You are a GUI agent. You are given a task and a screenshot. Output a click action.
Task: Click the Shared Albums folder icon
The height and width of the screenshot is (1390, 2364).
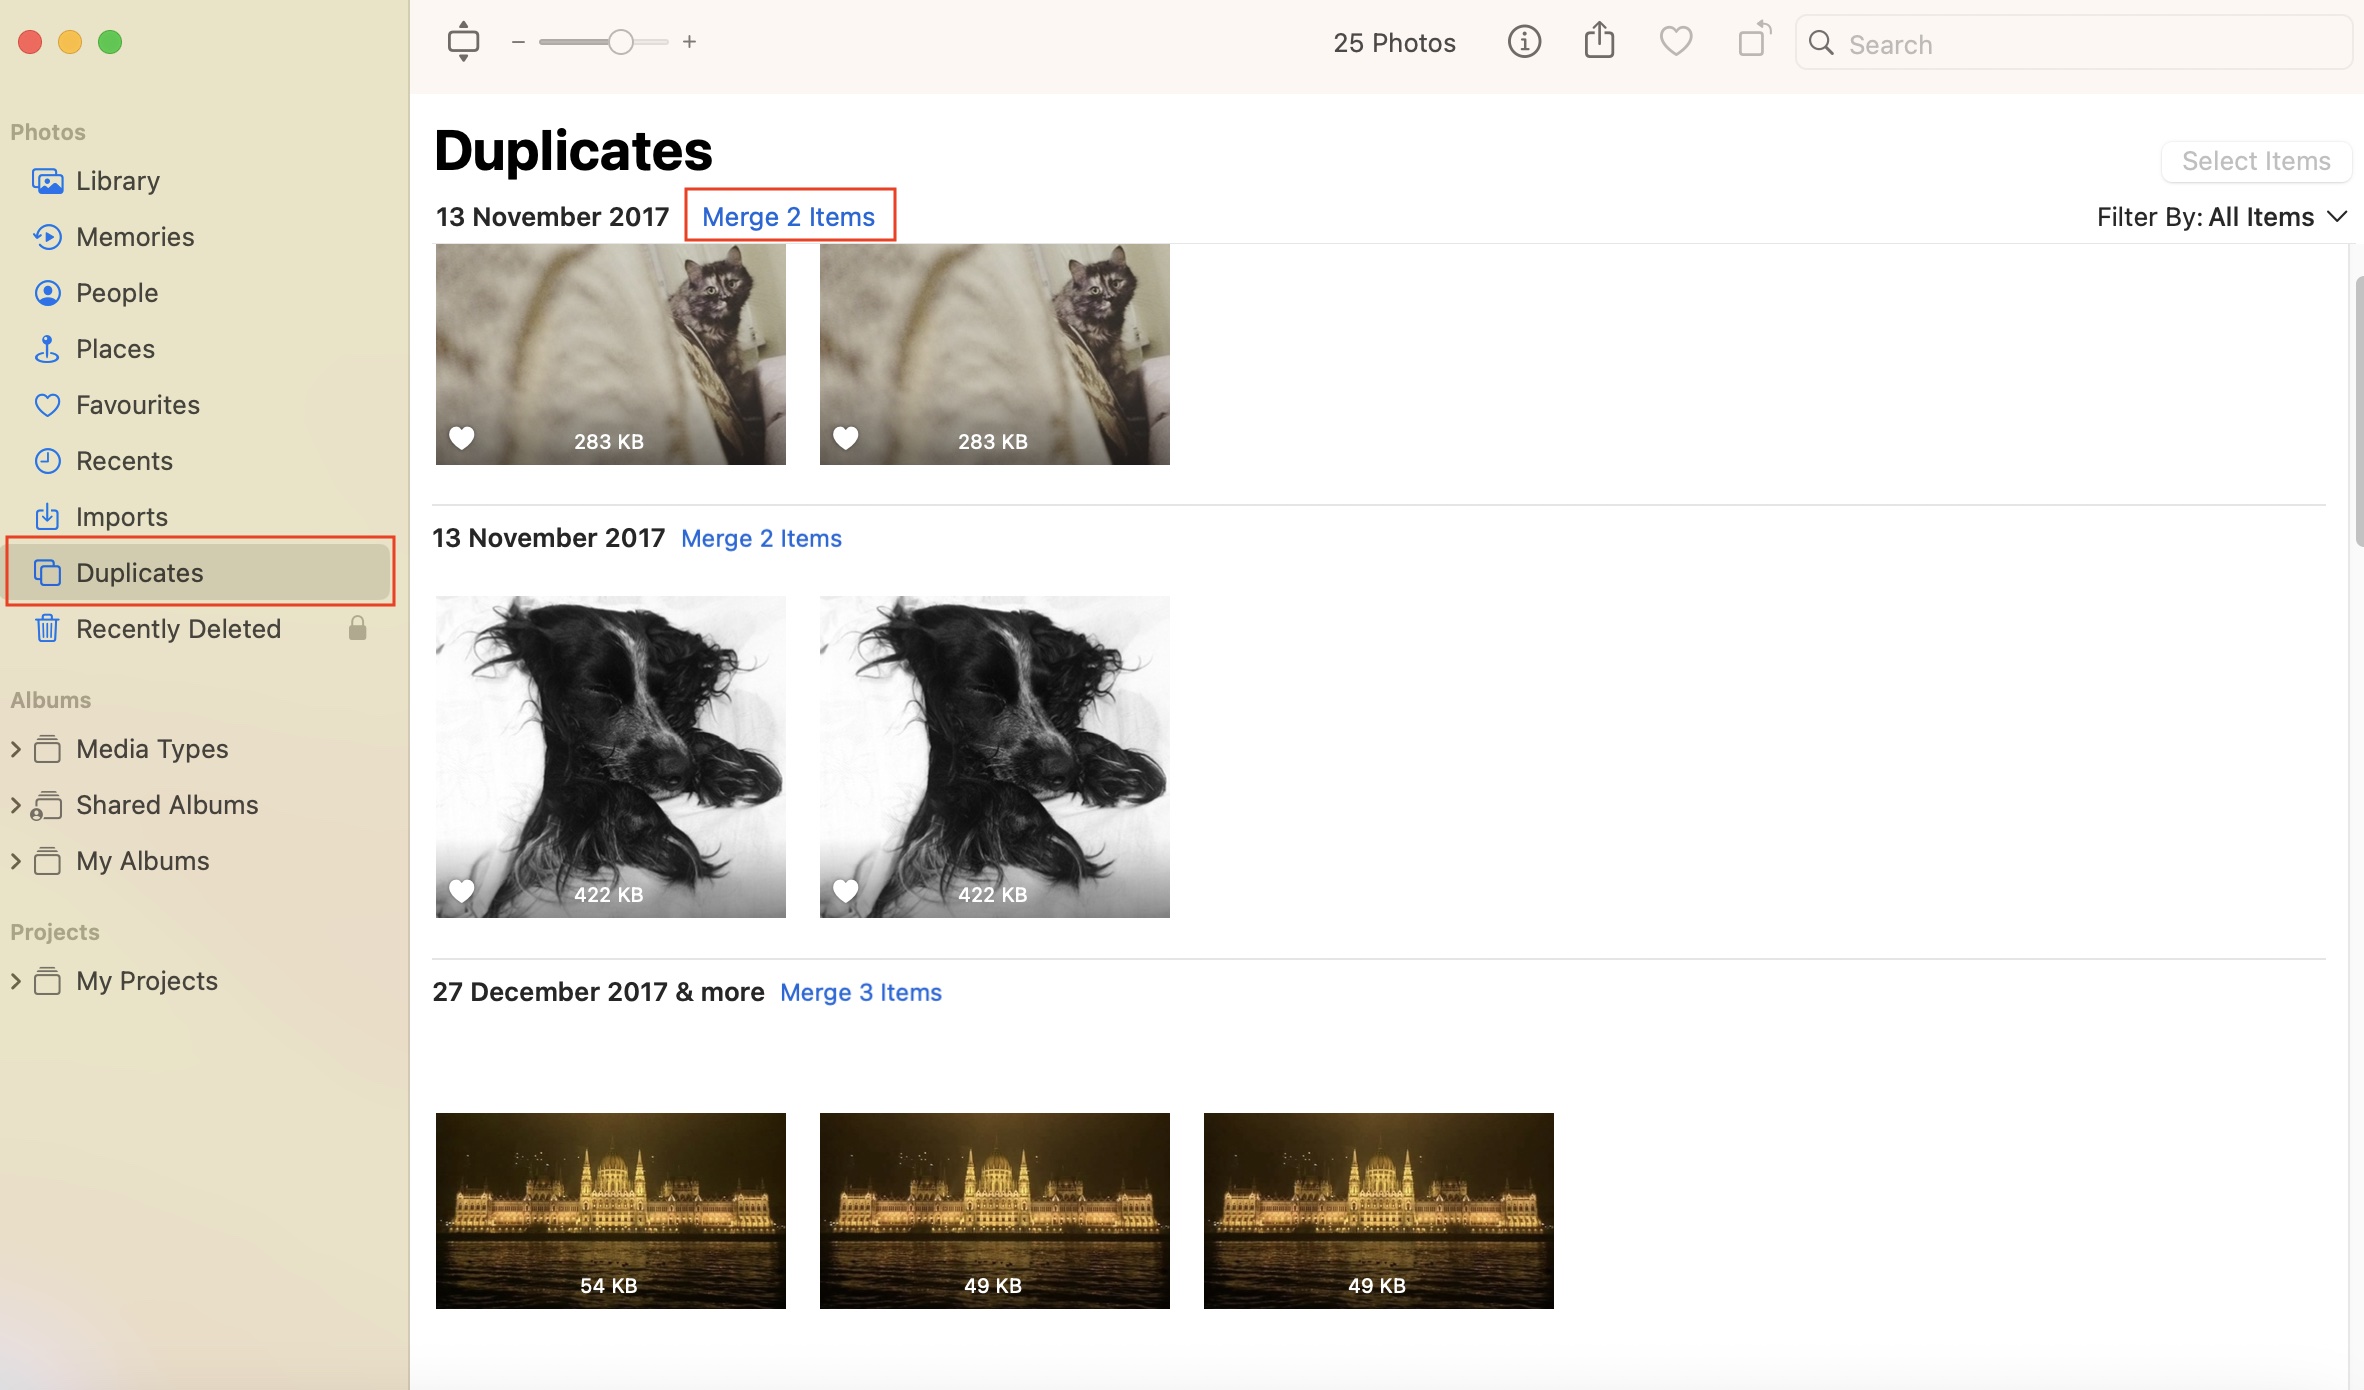[46, 805]
